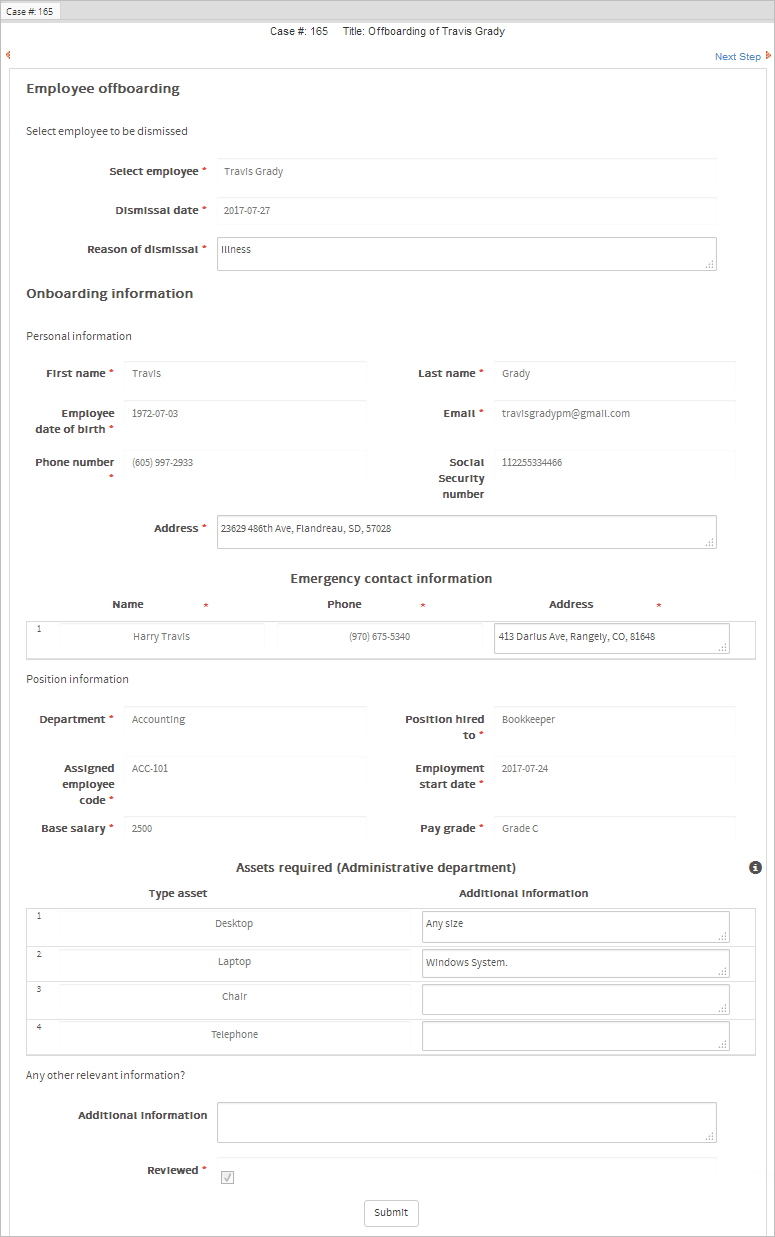The height and width of the screenshot is (1237, 775).
Task: Click the bottom Additional information text area
Action: click(x=466, y=1122)
